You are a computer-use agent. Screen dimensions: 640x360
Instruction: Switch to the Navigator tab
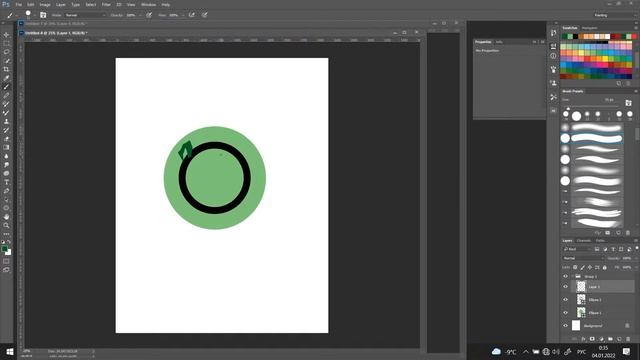(x=589, y=28)
